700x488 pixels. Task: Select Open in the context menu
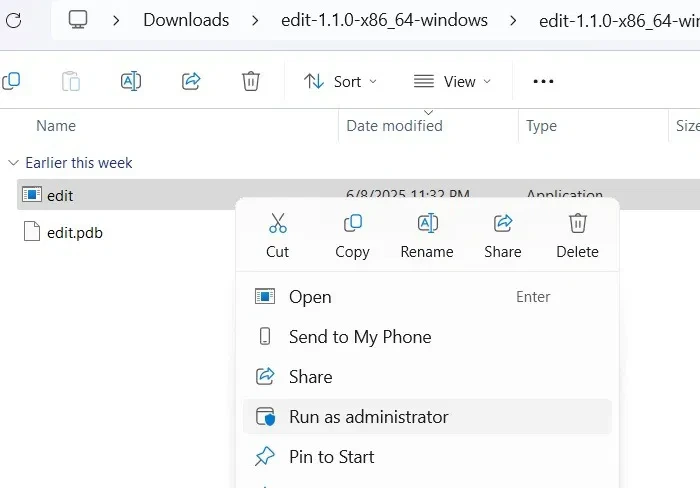tap(310, 297)
